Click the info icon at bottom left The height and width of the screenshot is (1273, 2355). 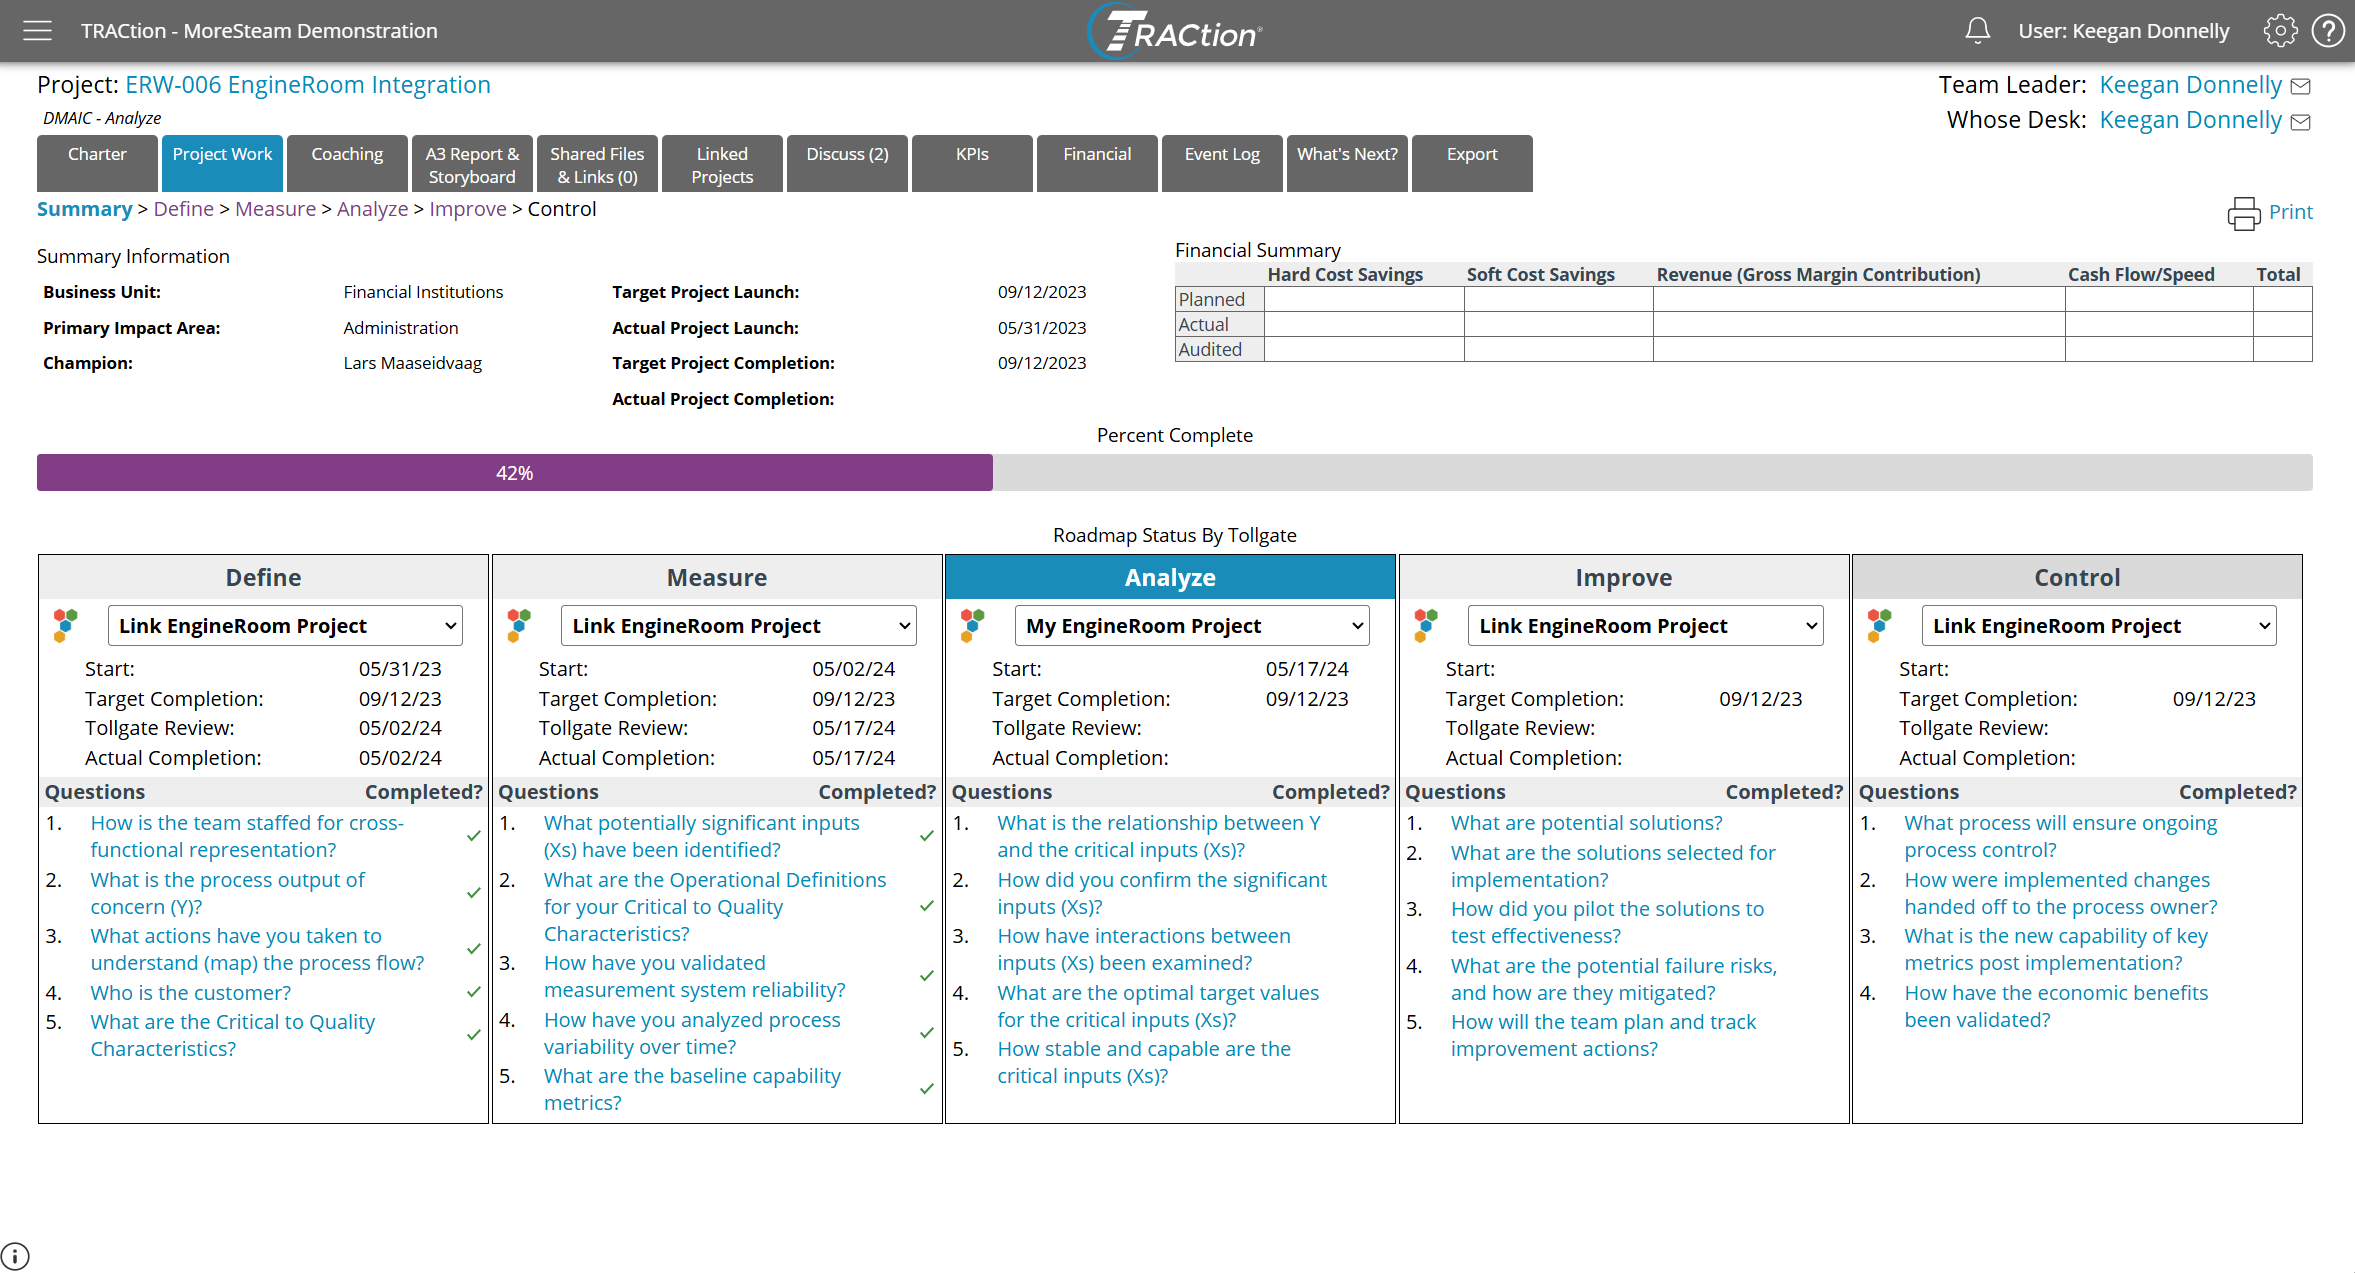point(16,1255)
